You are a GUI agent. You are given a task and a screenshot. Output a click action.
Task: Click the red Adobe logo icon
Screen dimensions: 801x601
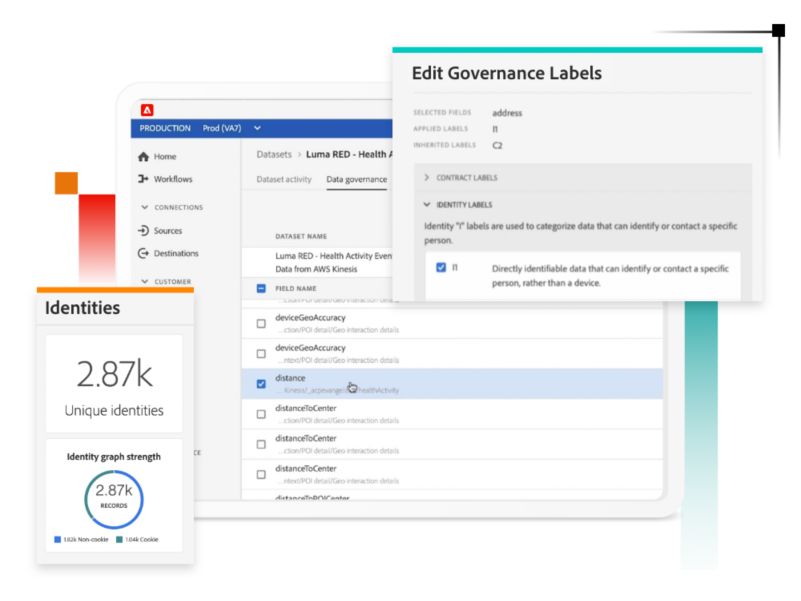(x=147, y=110)
